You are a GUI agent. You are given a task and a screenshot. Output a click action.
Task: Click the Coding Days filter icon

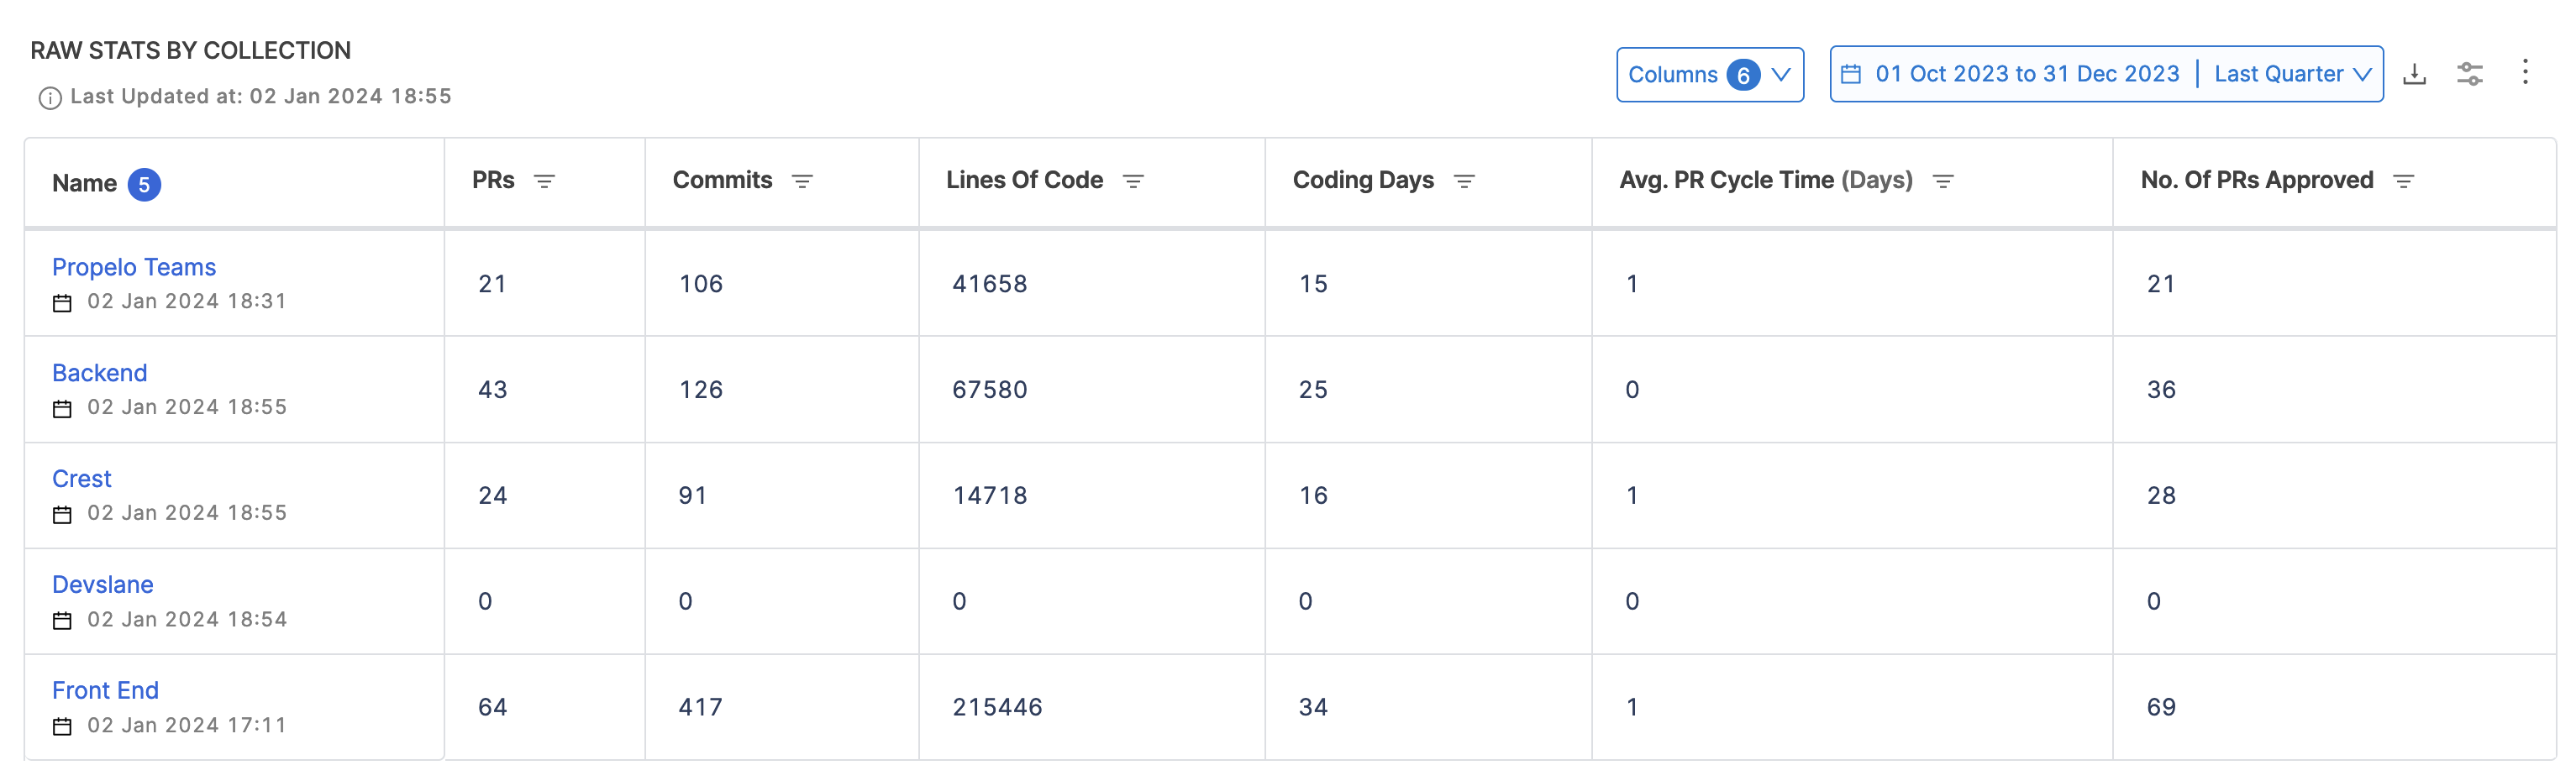[x=1464, y=181]
